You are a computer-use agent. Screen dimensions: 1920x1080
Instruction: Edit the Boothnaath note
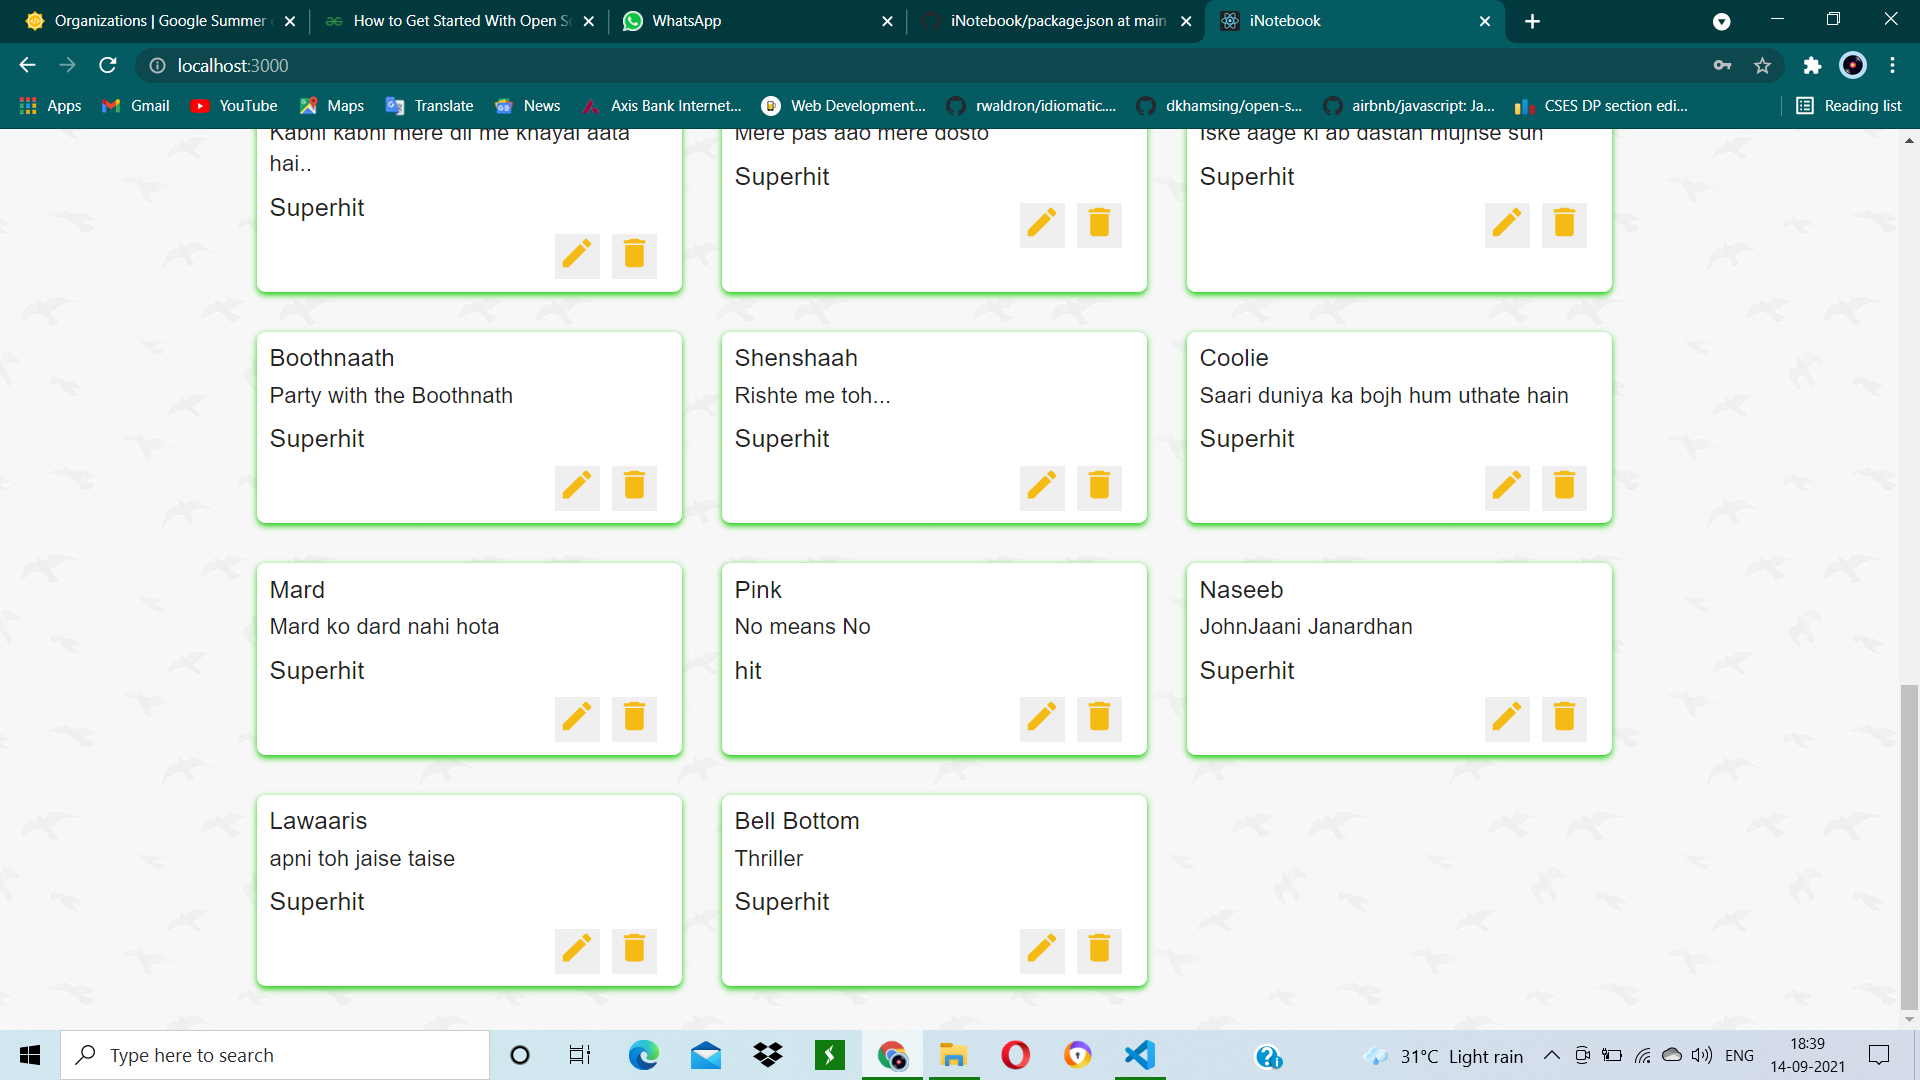click(576, 487)
